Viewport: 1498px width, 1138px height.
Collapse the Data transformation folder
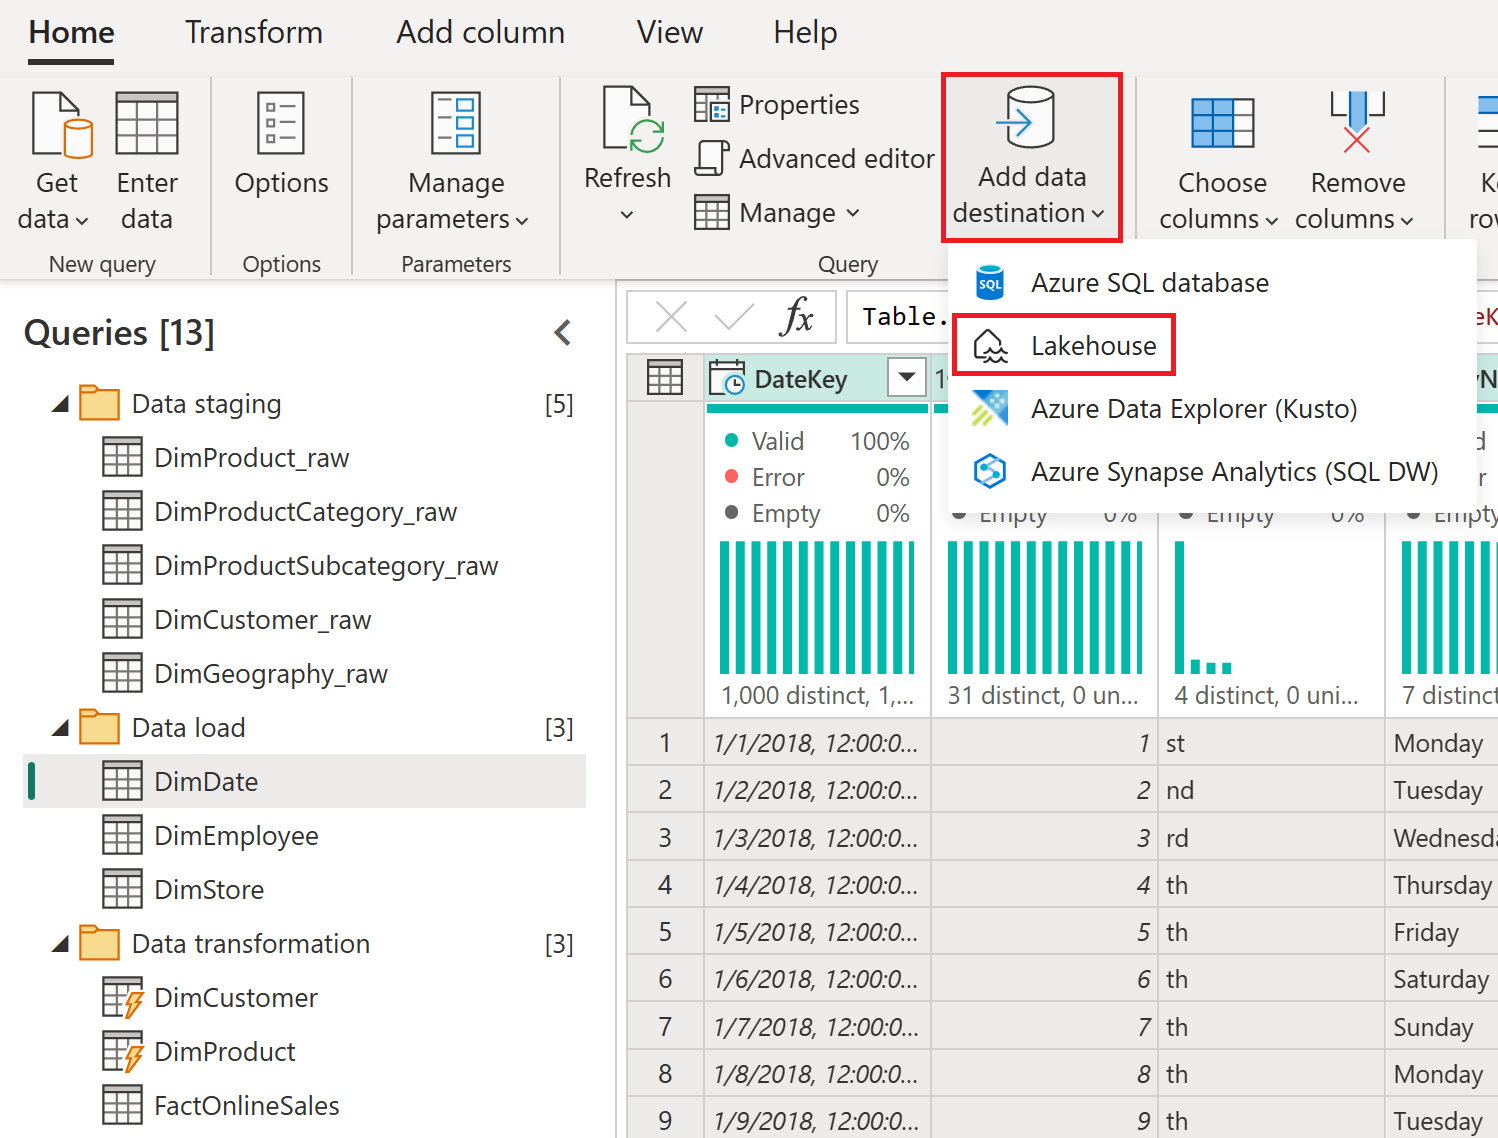60,945
